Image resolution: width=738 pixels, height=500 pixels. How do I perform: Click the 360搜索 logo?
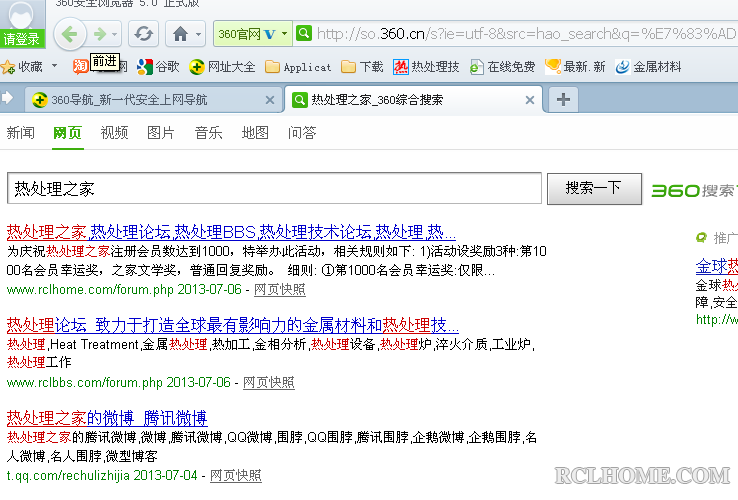(x=694, y=190)
